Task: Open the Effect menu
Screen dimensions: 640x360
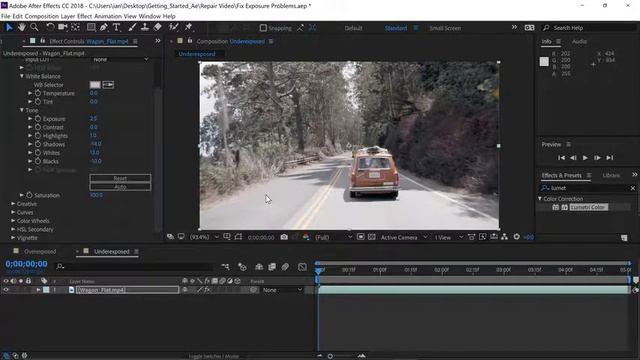Action: pos(84,16)
